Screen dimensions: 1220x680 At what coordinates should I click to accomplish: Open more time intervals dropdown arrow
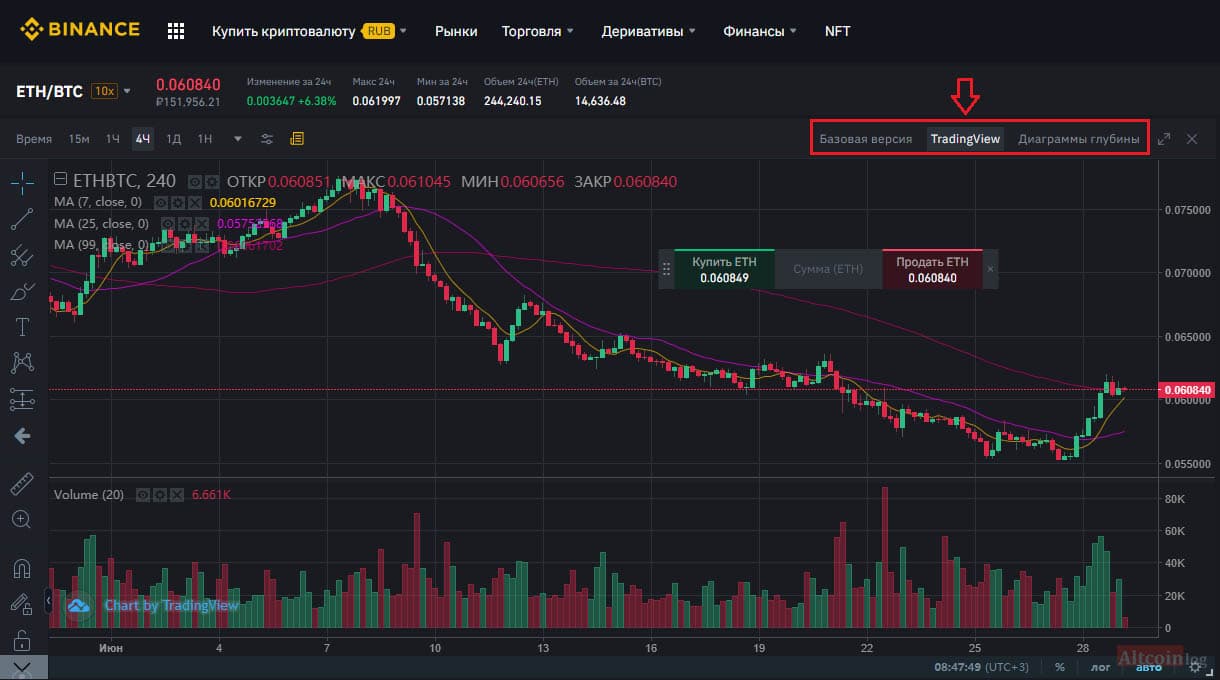238,139
